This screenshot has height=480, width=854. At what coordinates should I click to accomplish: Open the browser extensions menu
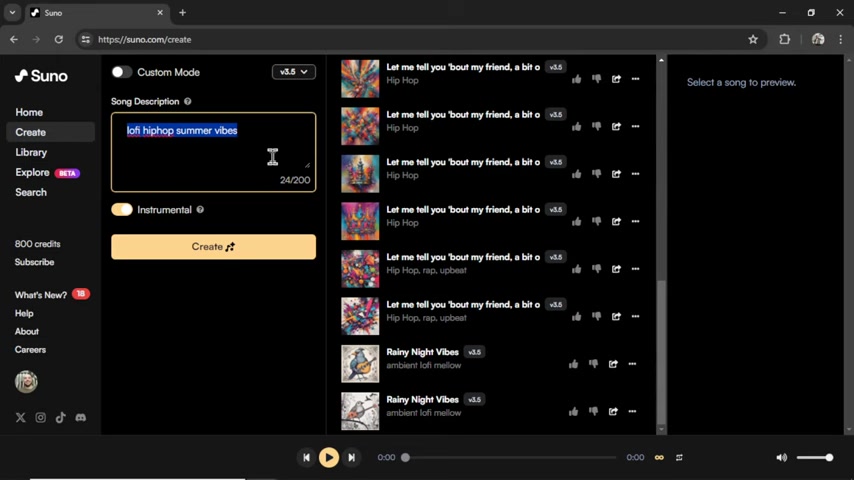click(784, 39)
